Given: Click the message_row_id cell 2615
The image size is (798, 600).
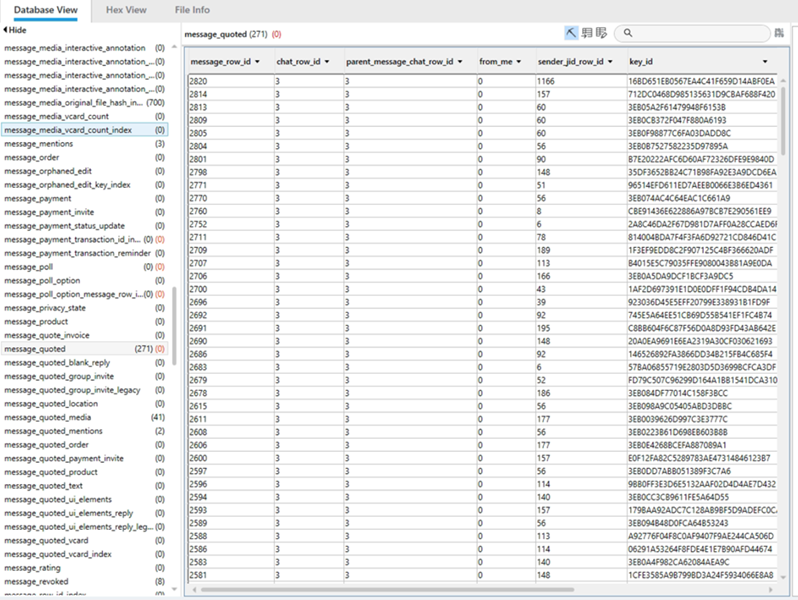Looking at the screenshot, I should click(x=231, y=406).
